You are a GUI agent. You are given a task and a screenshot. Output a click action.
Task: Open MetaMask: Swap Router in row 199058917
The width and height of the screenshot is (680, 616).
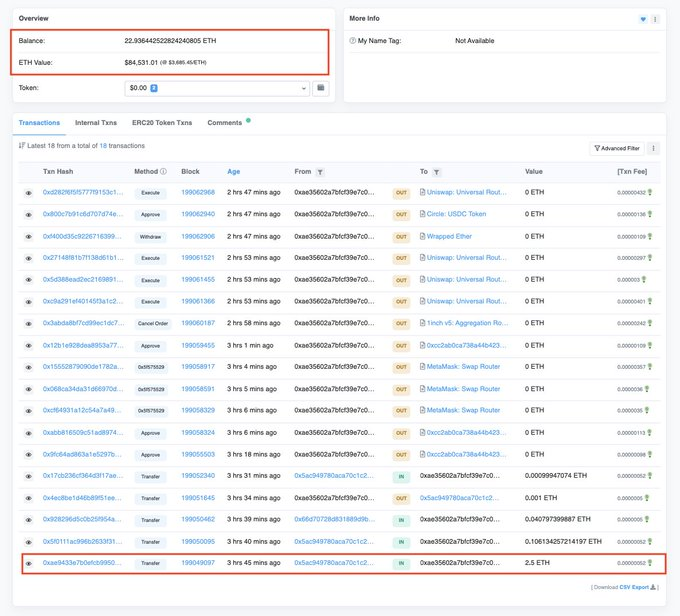[x=463, y=367]
